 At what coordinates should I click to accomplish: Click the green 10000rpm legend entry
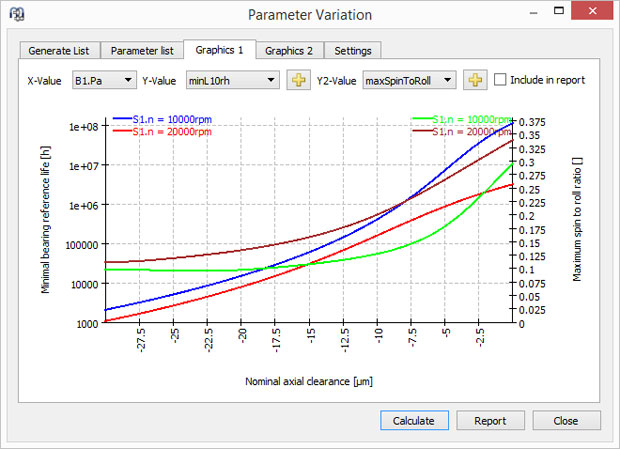(x=468, y=120)
